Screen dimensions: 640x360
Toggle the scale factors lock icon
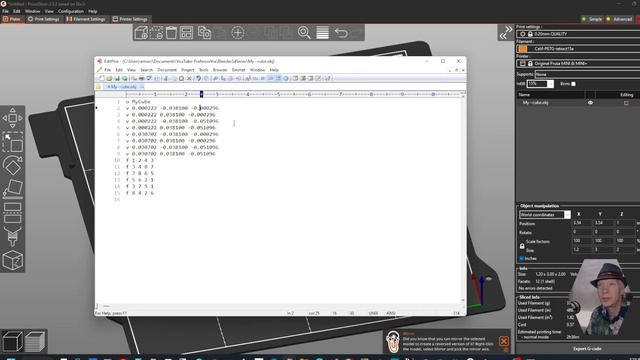point(522,246)
